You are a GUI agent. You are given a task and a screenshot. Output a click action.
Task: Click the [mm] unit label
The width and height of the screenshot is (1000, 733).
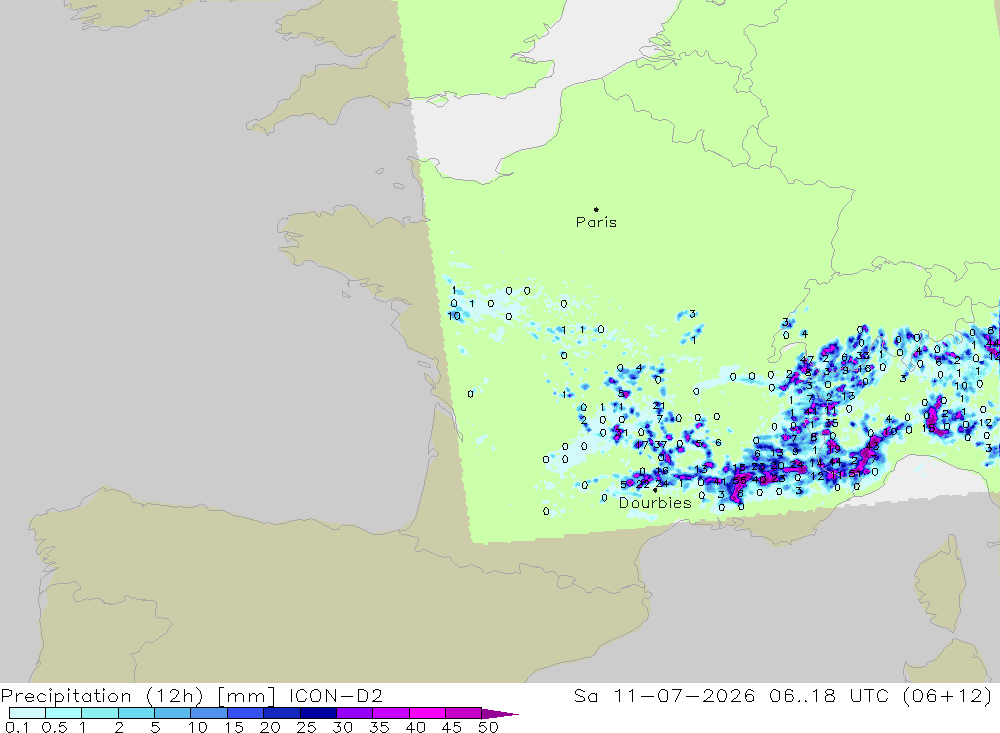(246, 696)
